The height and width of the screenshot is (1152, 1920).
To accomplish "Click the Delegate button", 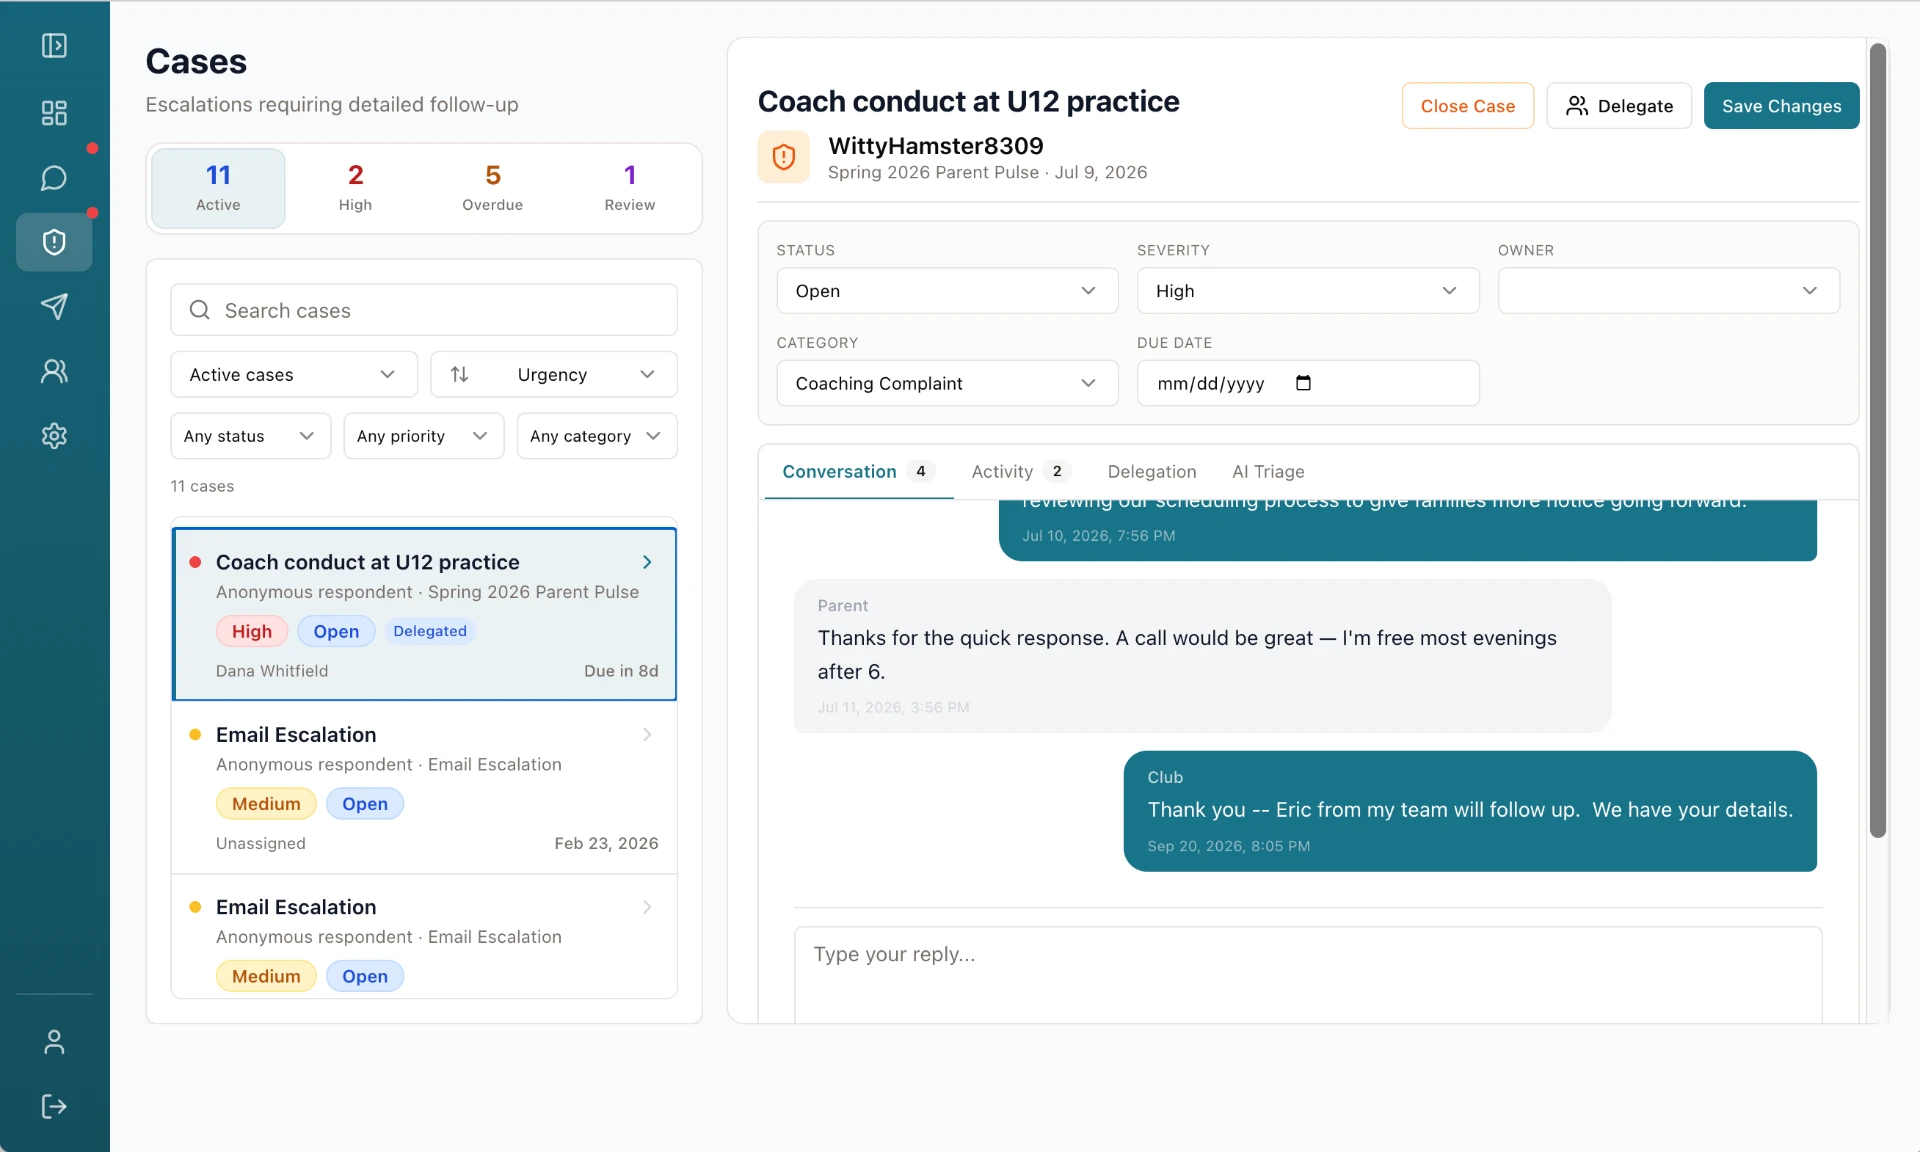I will click(x=1618, y=106).
